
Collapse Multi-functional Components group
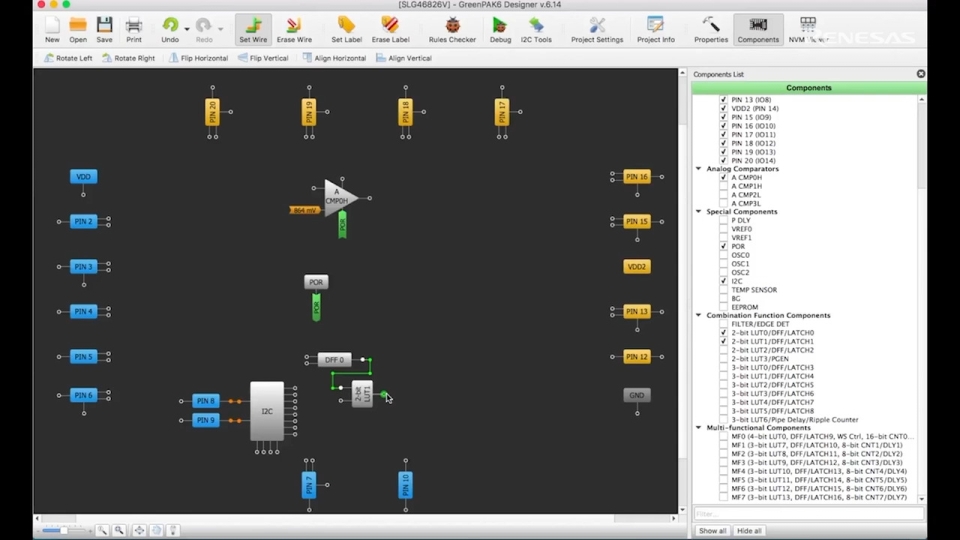[699, 427]
